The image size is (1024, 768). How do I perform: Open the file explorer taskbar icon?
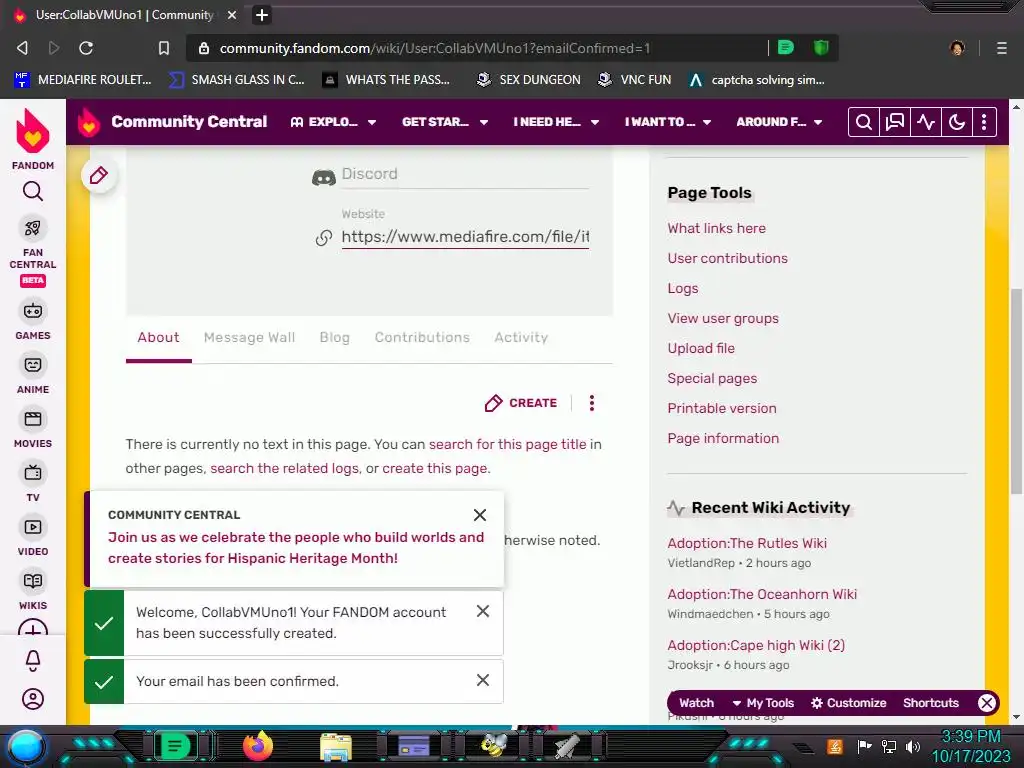(x=336, y=747)
